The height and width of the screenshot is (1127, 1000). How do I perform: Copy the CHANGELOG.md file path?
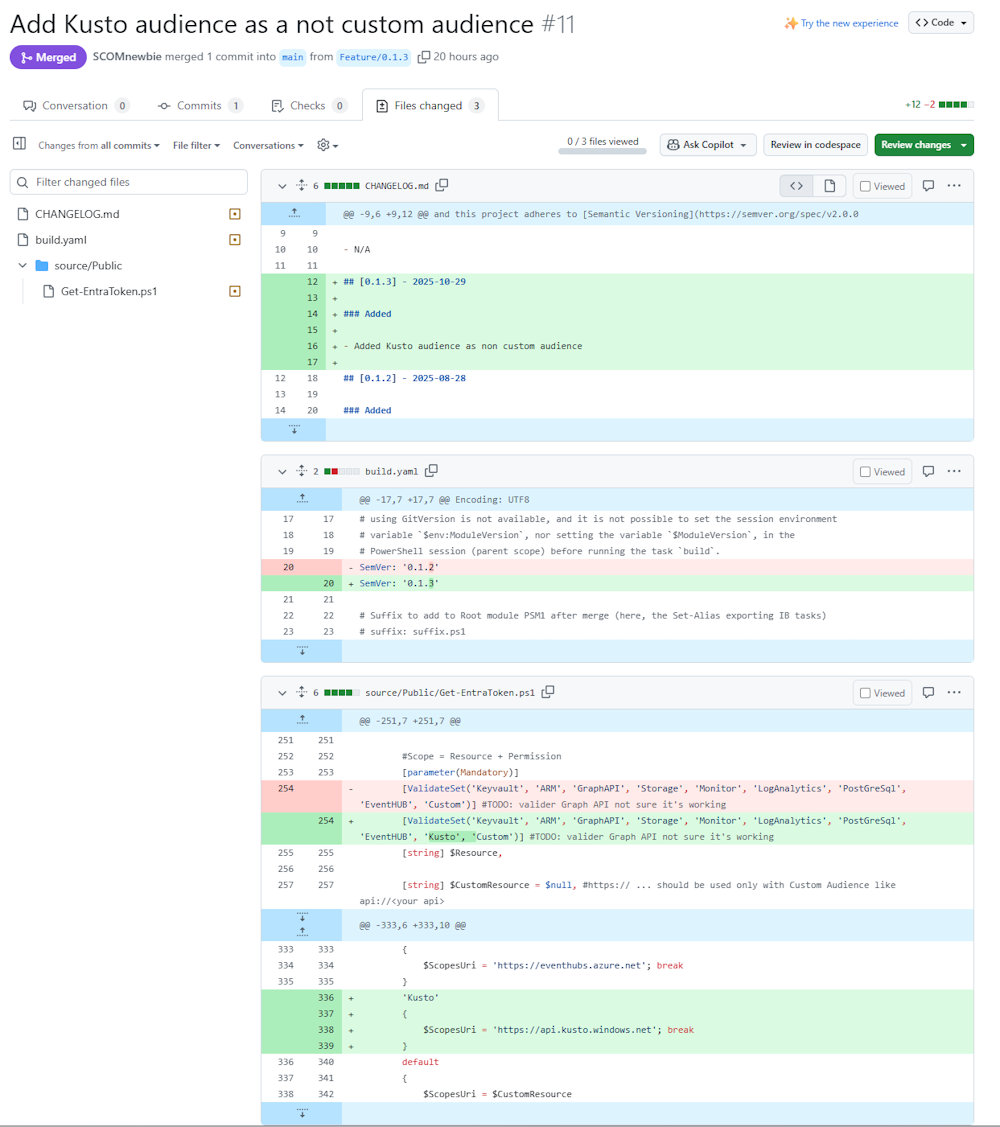click(x=442, y=185)
